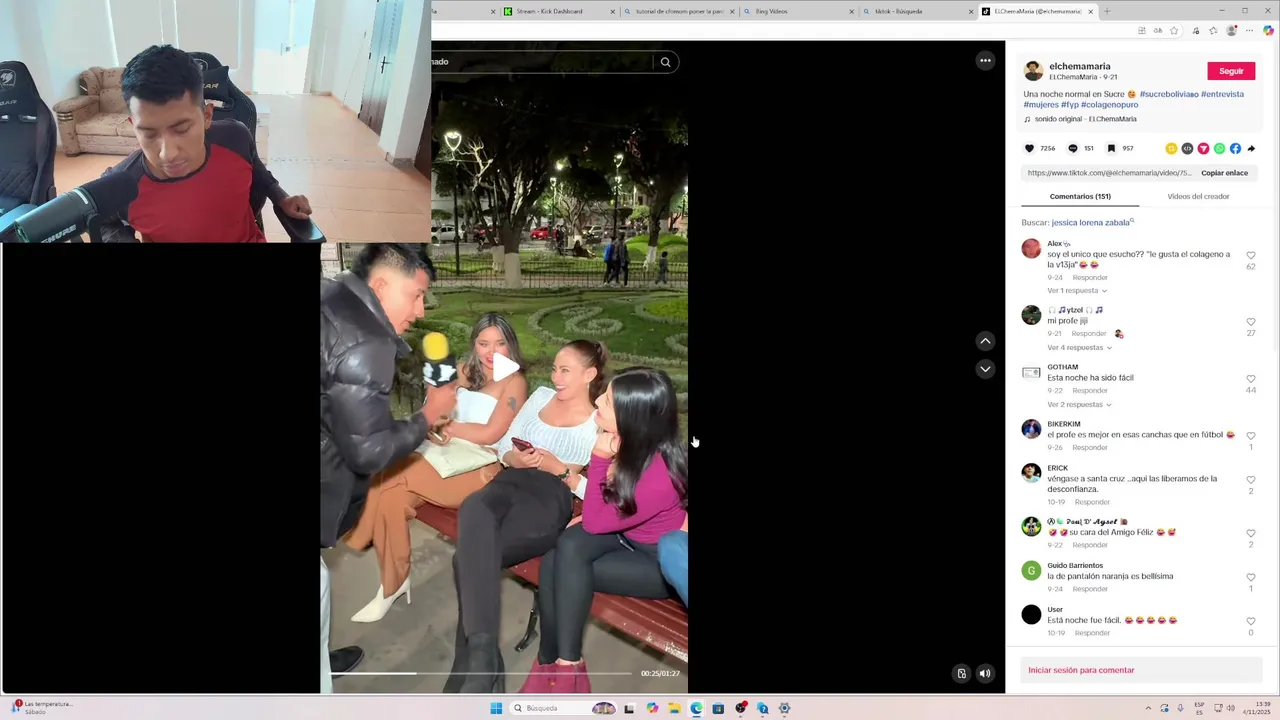Go to the previous video with the up arrow
Screen dimensions: 1280x720
(x=985, y=341)
